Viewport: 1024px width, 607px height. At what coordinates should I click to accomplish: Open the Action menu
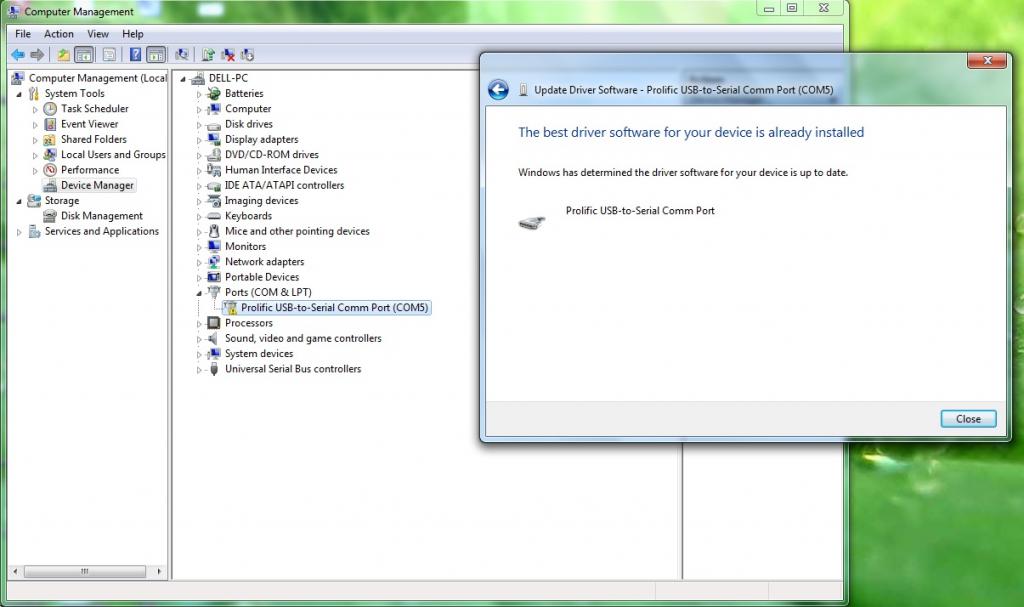pyautogui.click(x=59, y=34)
